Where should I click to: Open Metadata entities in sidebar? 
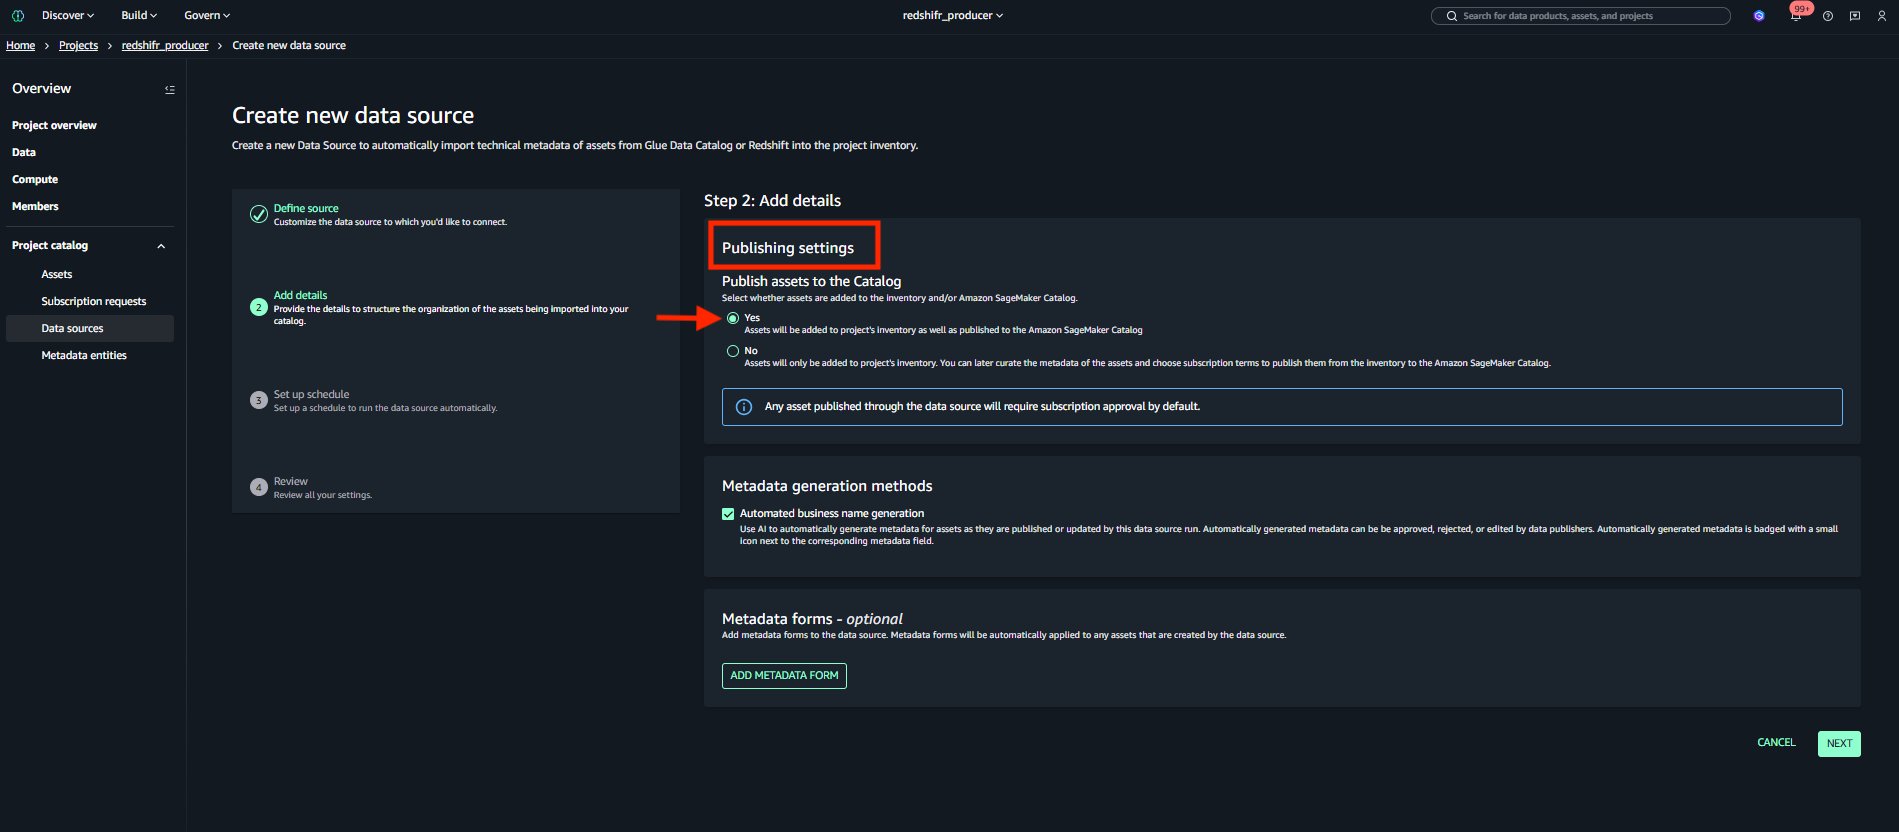click(x=84, y=356)
